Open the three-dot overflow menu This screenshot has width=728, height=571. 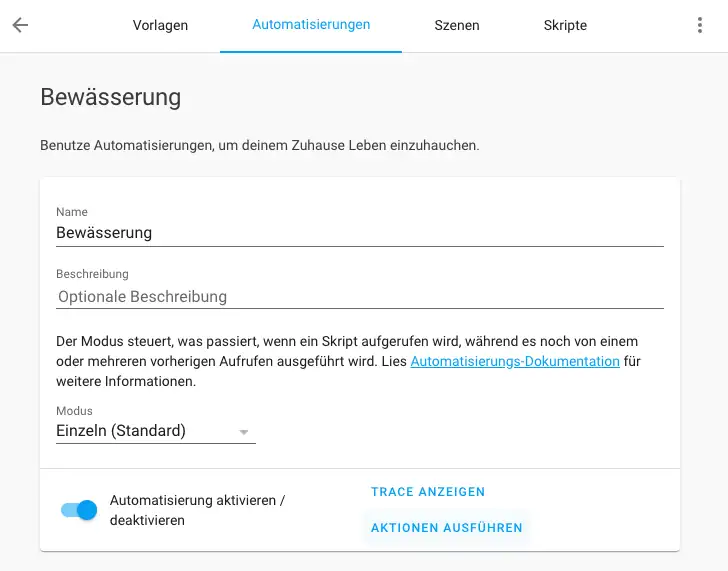pos(700,25)
